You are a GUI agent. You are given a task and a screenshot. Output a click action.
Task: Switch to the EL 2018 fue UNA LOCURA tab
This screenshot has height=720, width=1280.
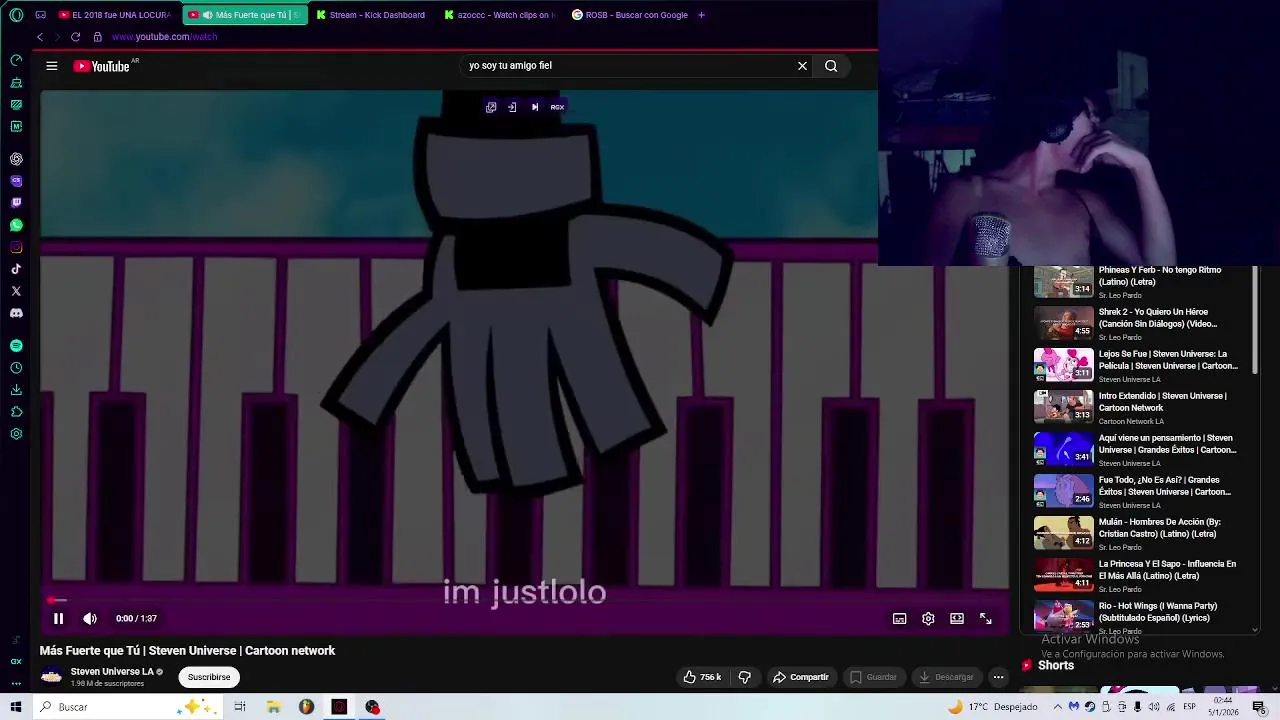[x=114, y=15]
